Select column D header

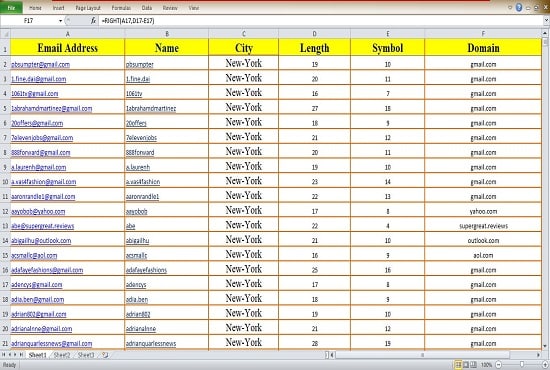(314, 34)
